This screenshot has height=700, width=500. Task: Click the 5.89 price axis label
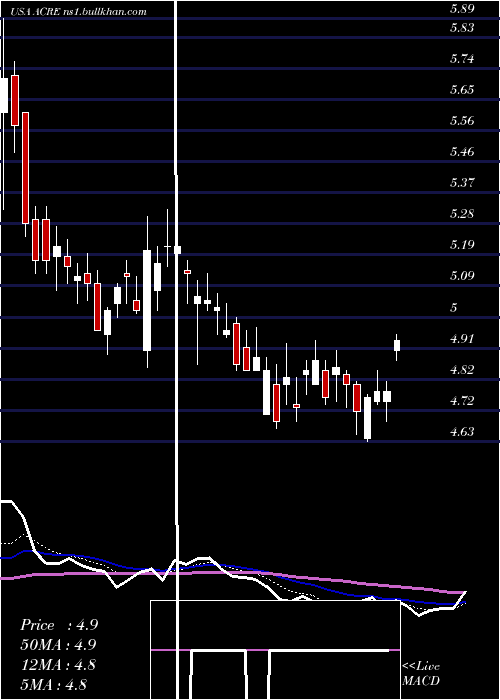tap(462, 8)
